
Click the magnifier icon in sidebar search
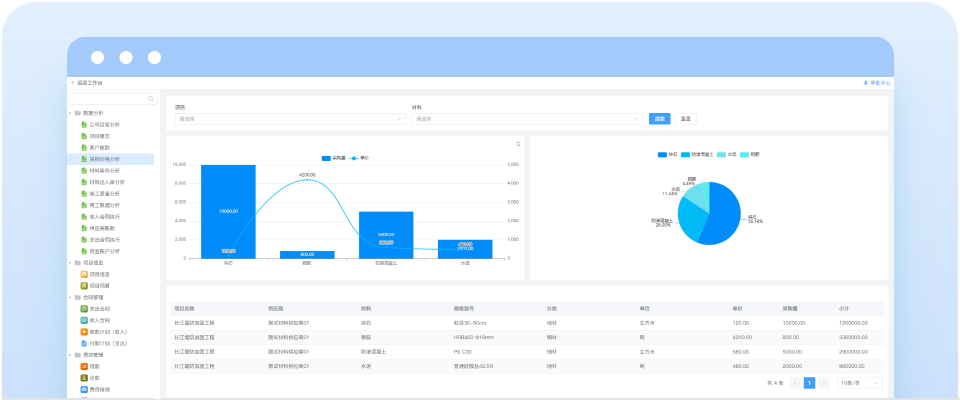pyautogui.click(x=151, y=99)
